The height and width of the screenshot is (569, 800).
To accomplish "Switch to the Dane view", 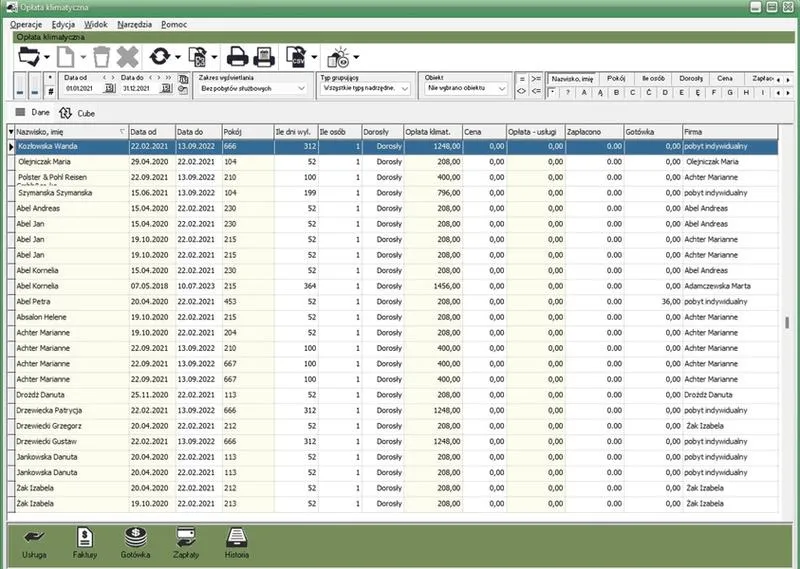I will tap(33, 112).
